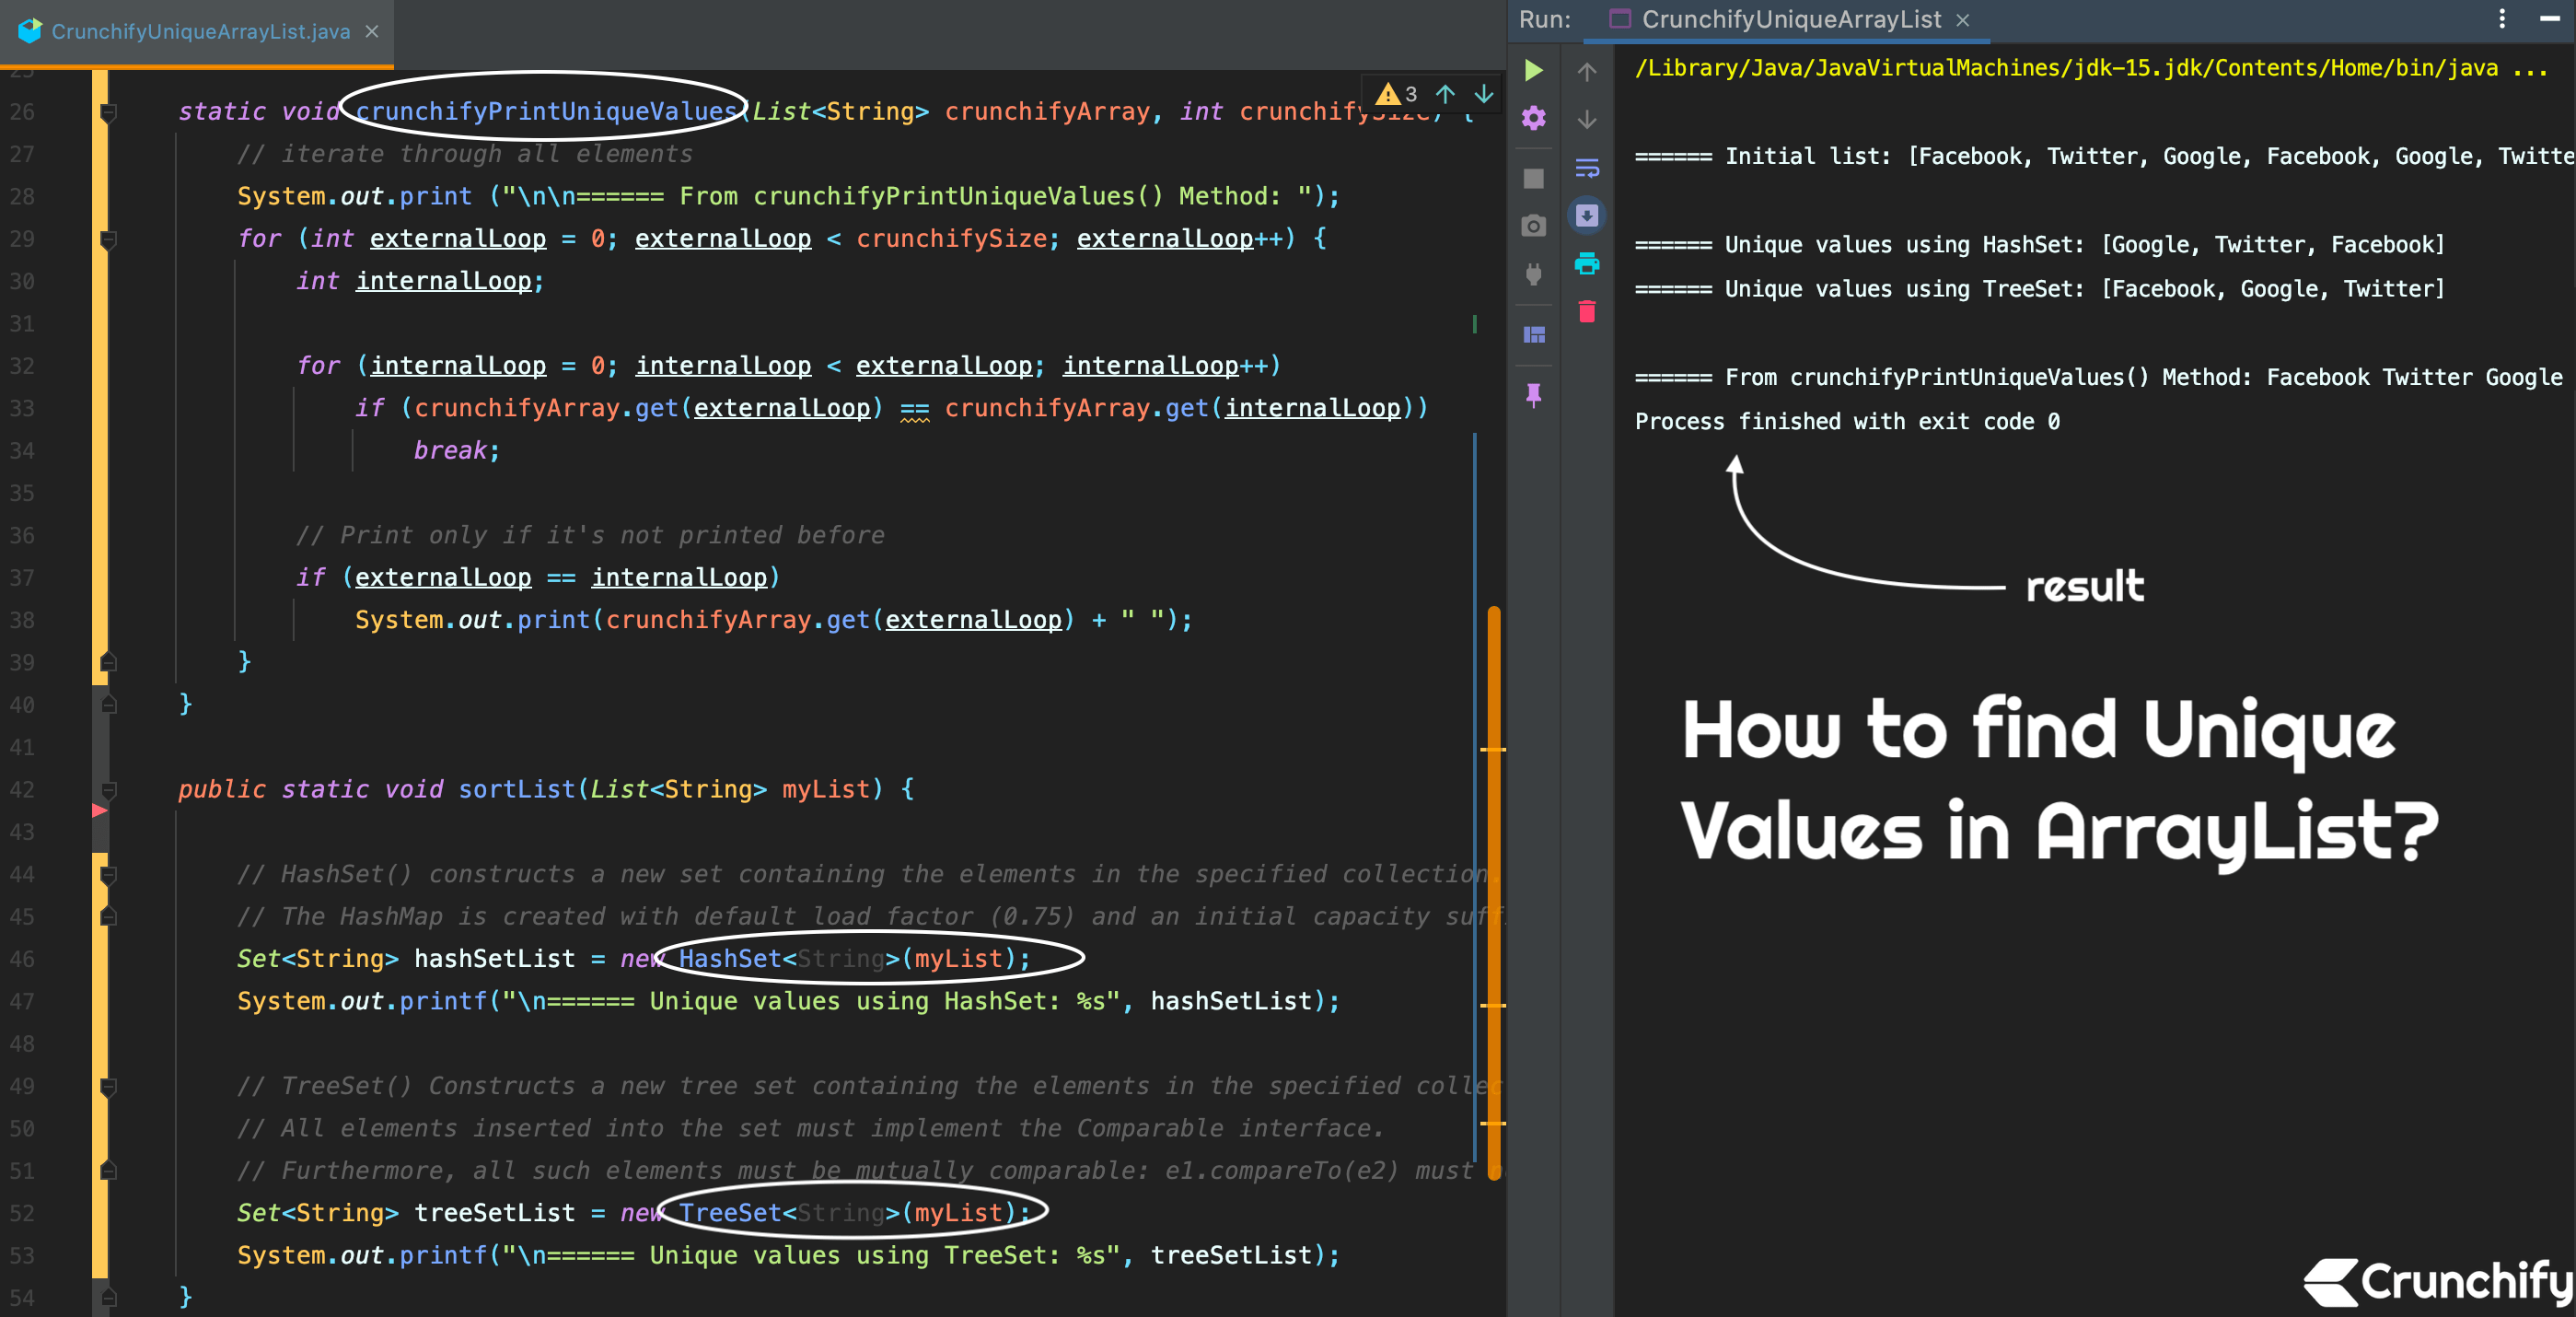This screenshot has width=2576, height=1317.
Task: Clear console output with trash icon
Action: coord(1587,312)
